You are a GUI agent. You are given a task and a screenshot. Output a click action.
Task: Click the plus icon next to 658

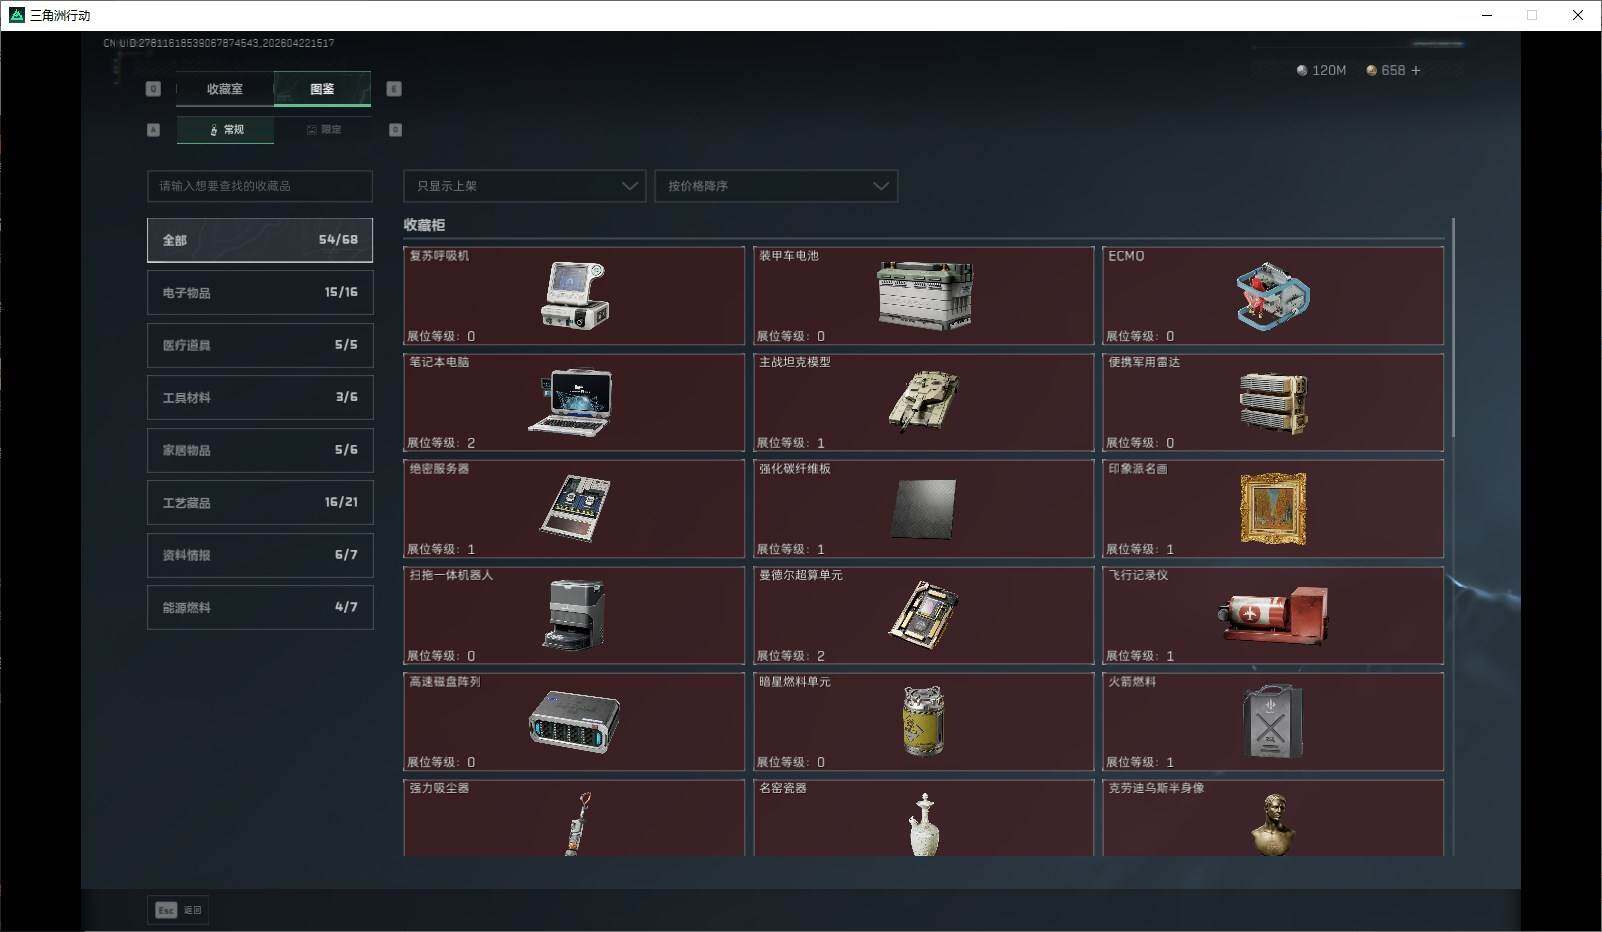[x=1415, y=71]
